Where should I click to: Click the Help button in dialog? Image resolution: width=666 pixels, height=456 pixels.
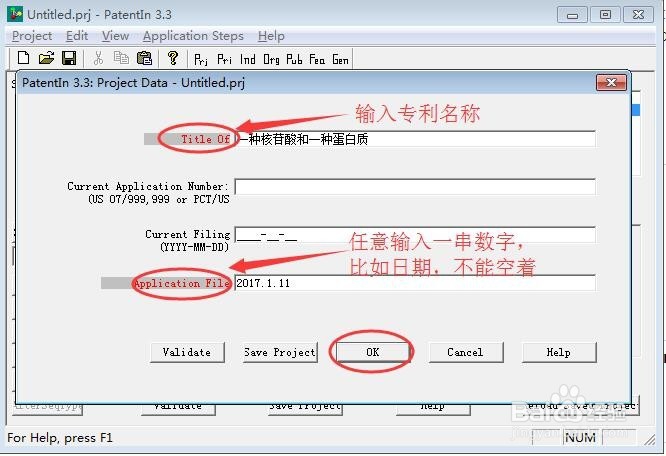[559, 352]
